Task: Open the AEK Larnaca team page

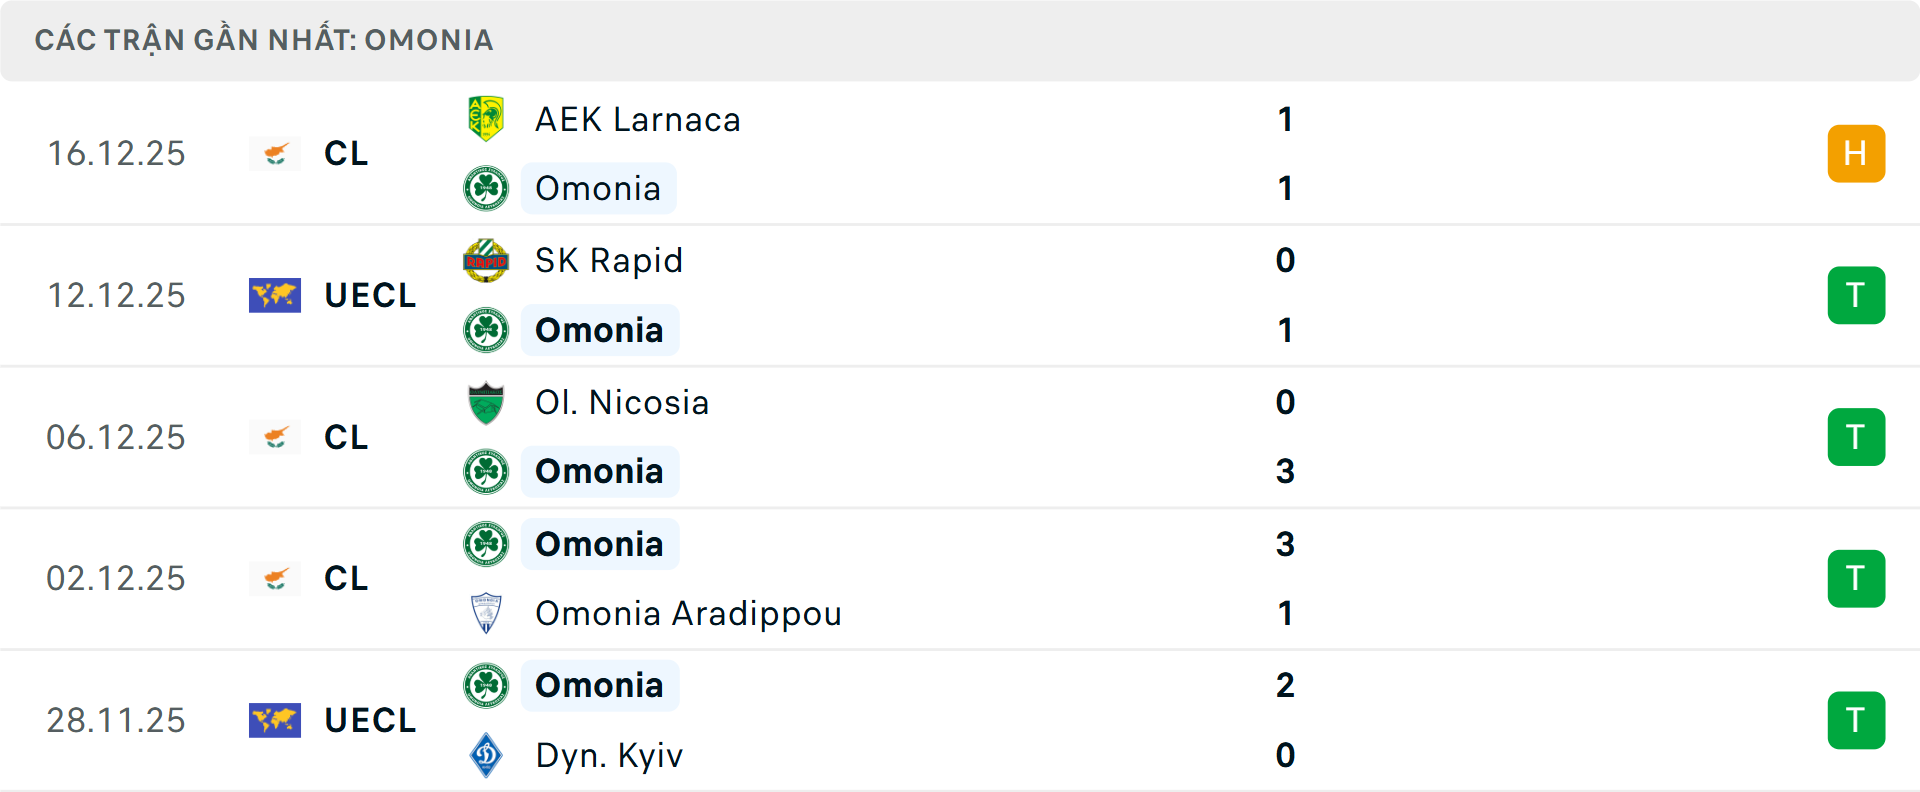Action: (637, 118)
